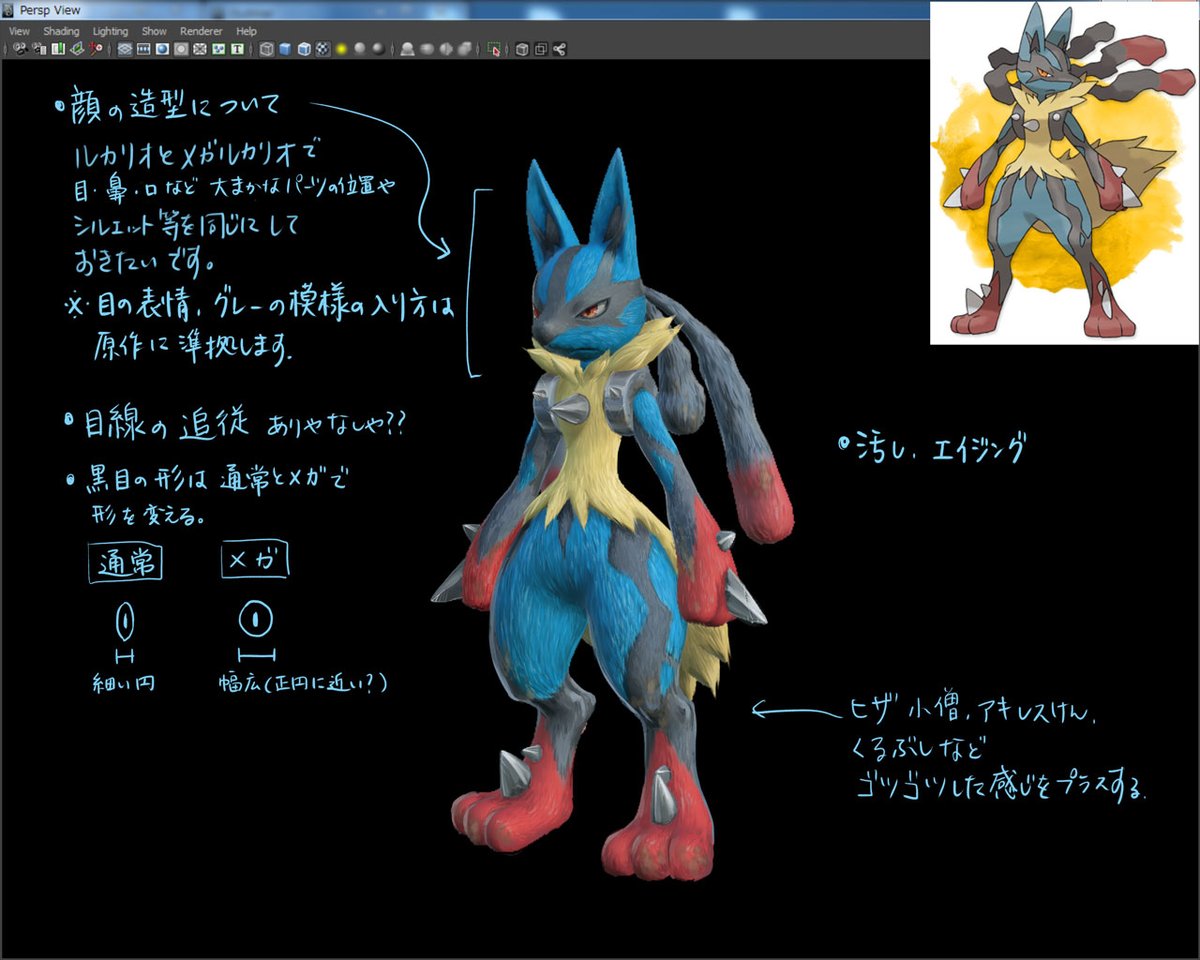Enable Wireframe on Shaded cube icon
The height and width of the screenshot is (960, 1200).
pos(304,48)
